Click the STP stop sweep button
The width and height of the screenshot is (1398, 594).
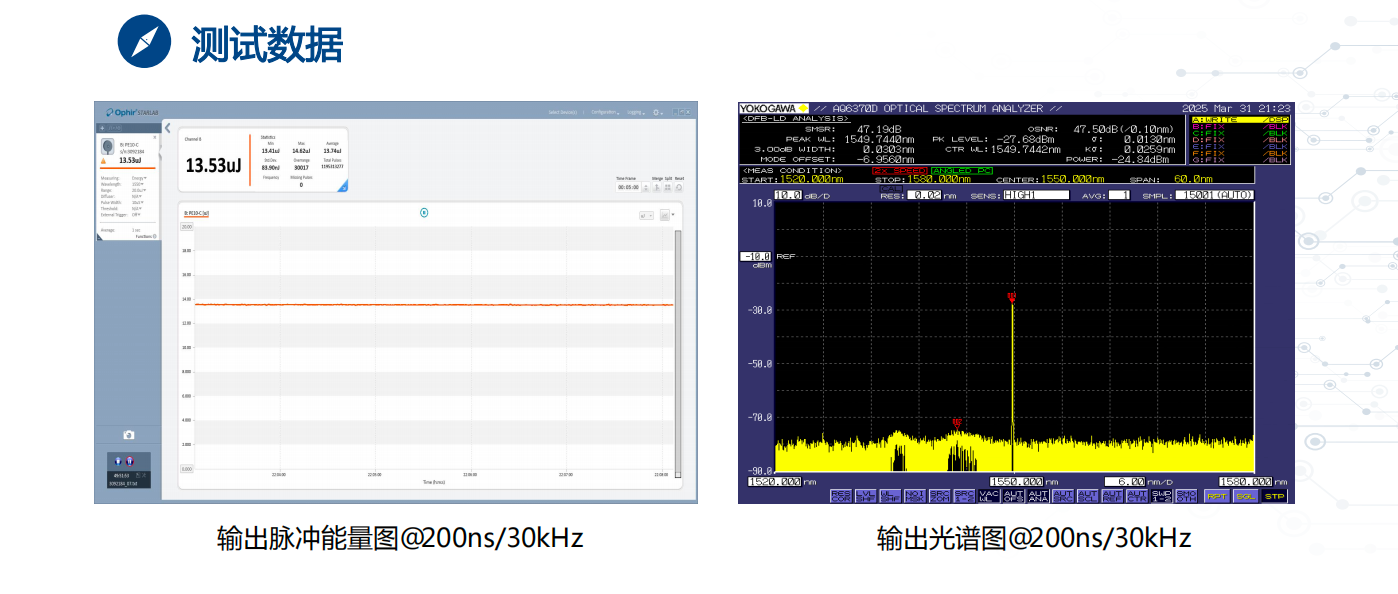(x=1273, y=496)
